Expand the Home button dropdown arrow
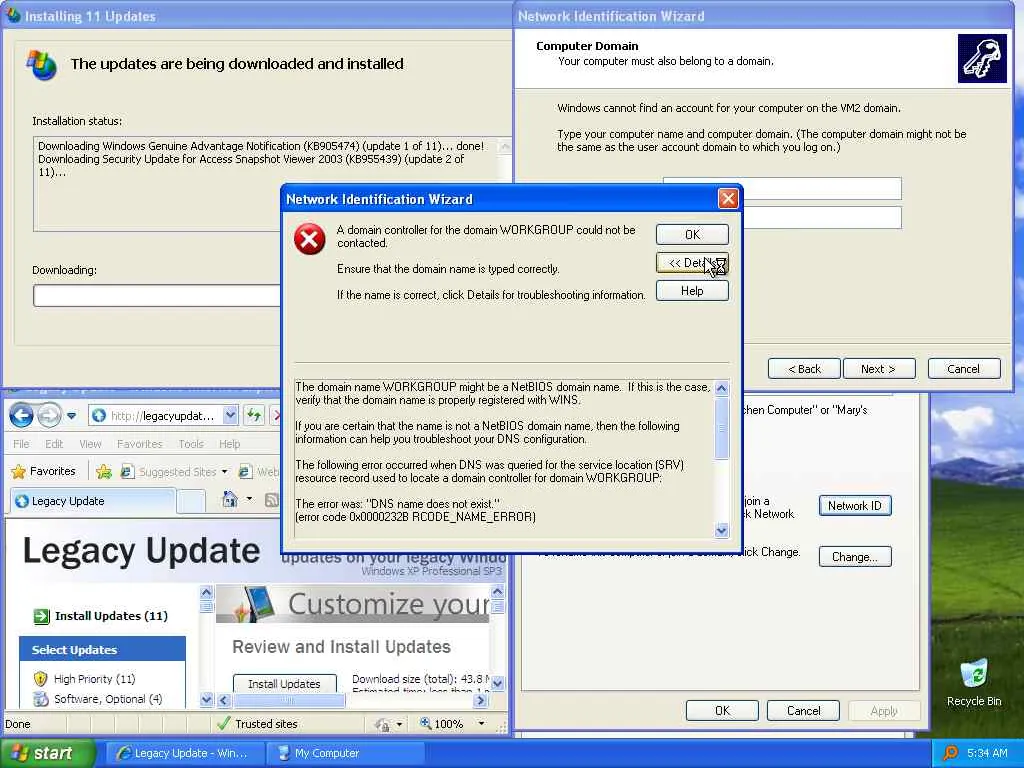Image resolution: width=1024 pixels, height=768 pixels. pyautogui.click(x=249, y=500)
